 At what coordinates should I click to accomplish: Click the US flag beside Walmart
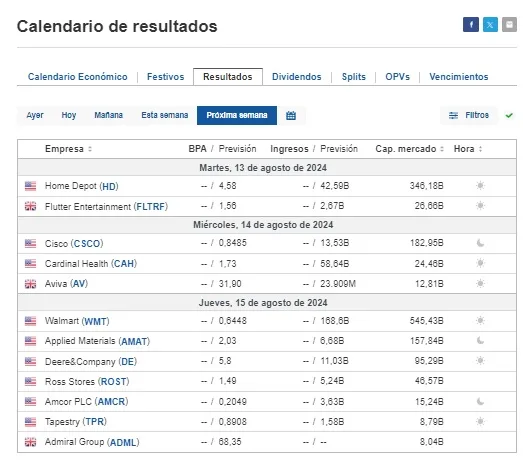point(30,321)
